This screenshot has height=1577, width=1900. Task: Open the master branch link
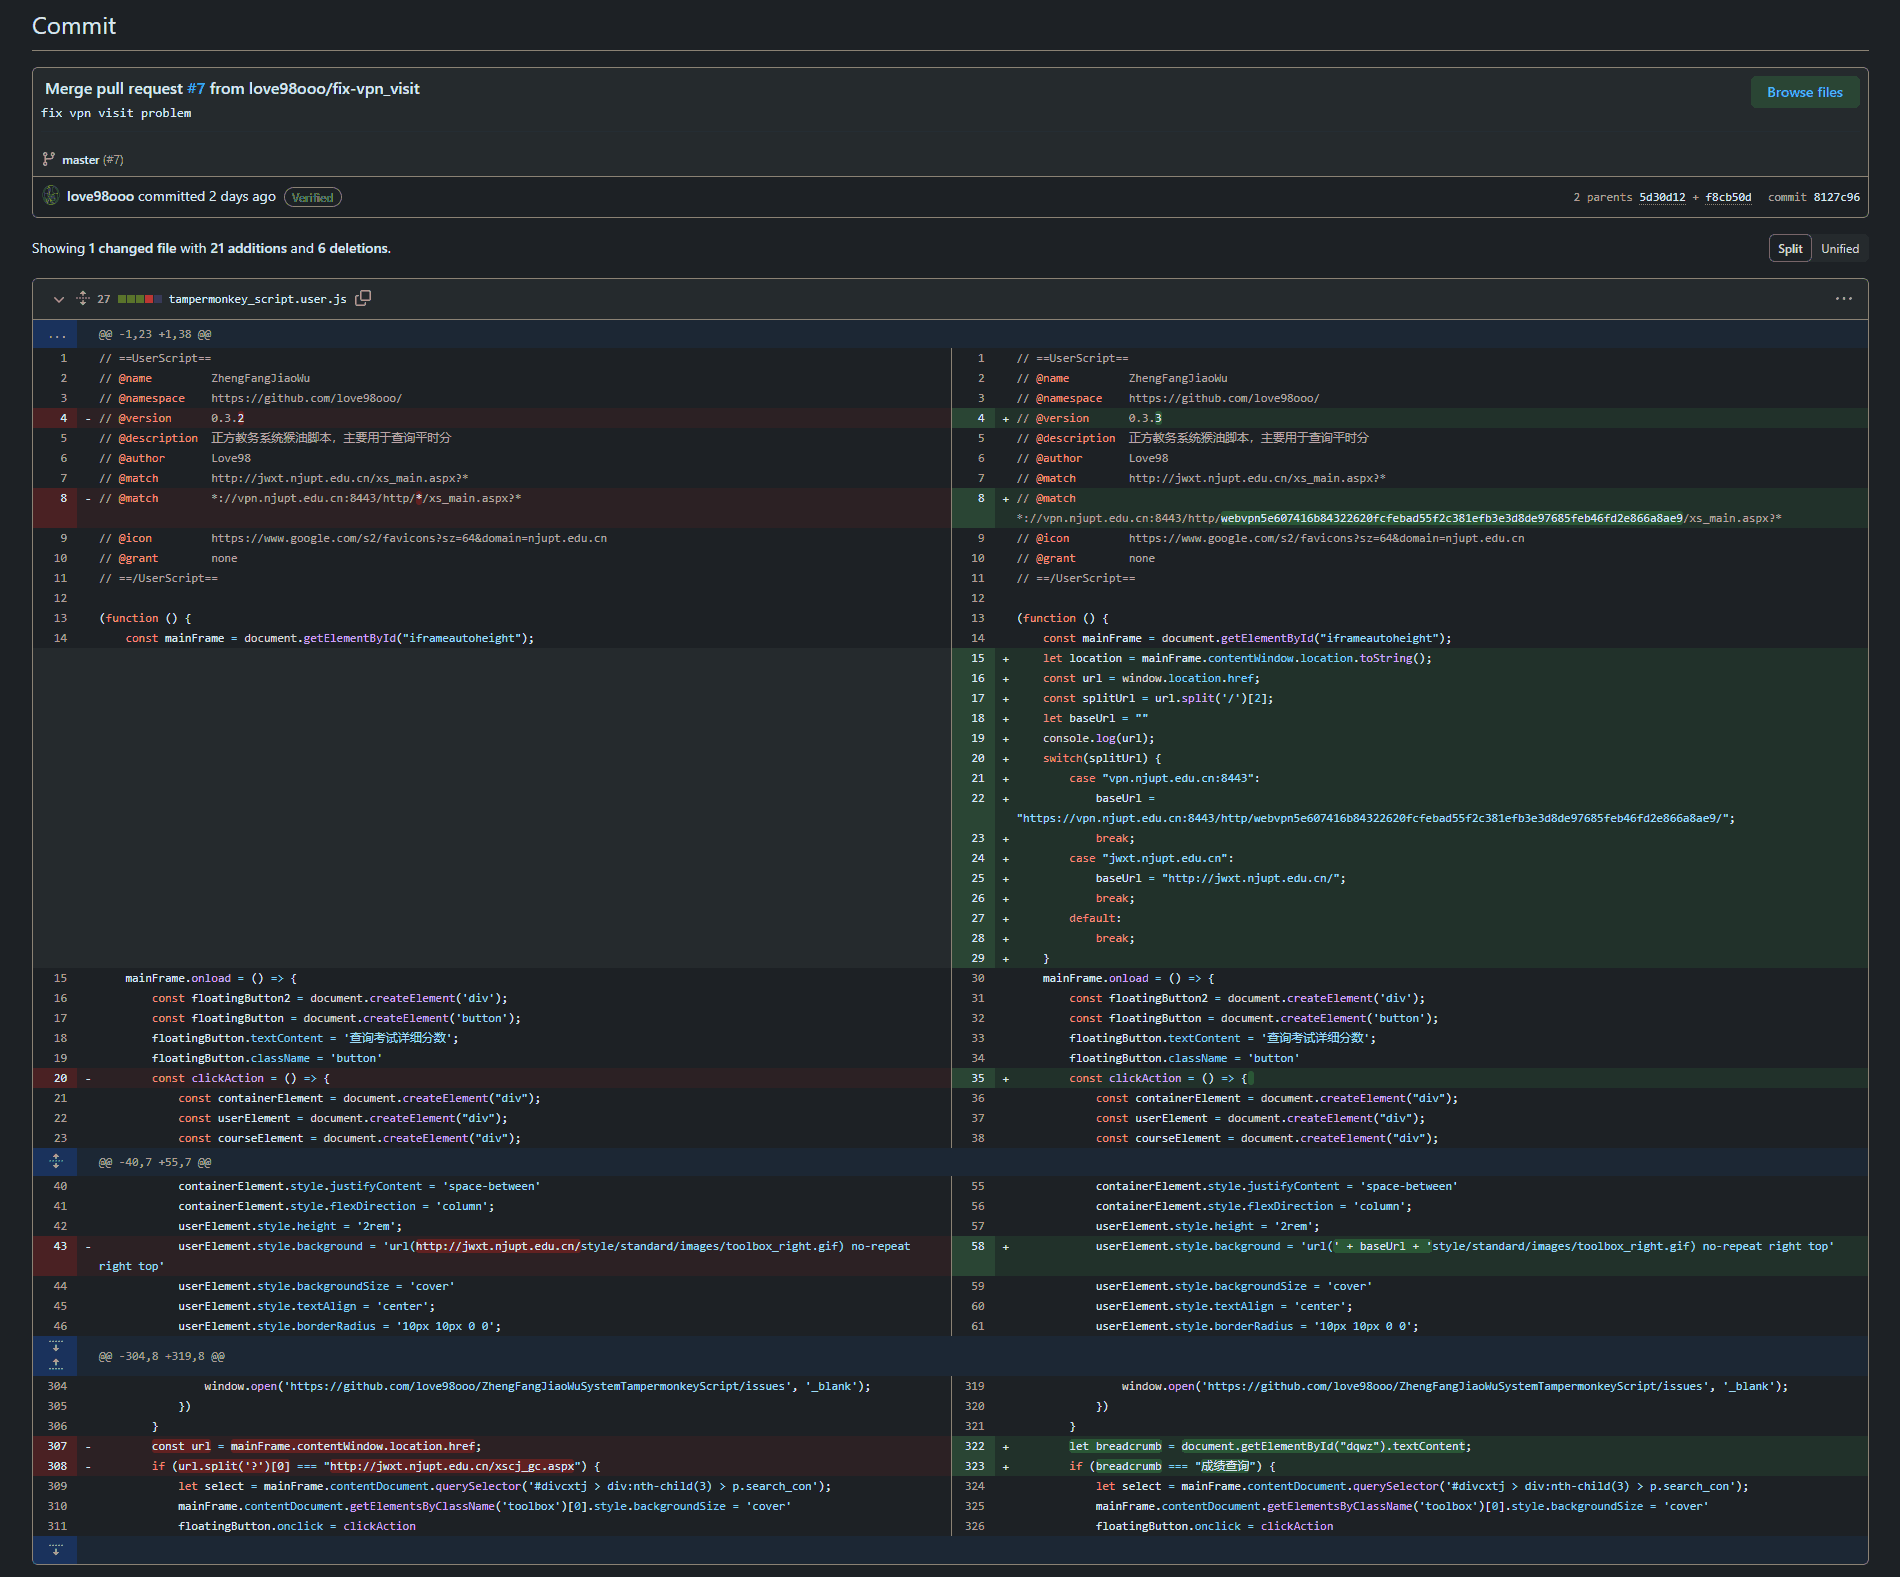(80, 160)
